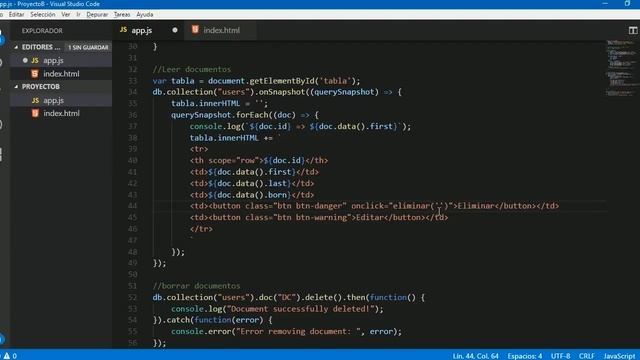Click the EXPLORADOR panel title
Viewport: 640px width, 360px height.
[42, 31]
